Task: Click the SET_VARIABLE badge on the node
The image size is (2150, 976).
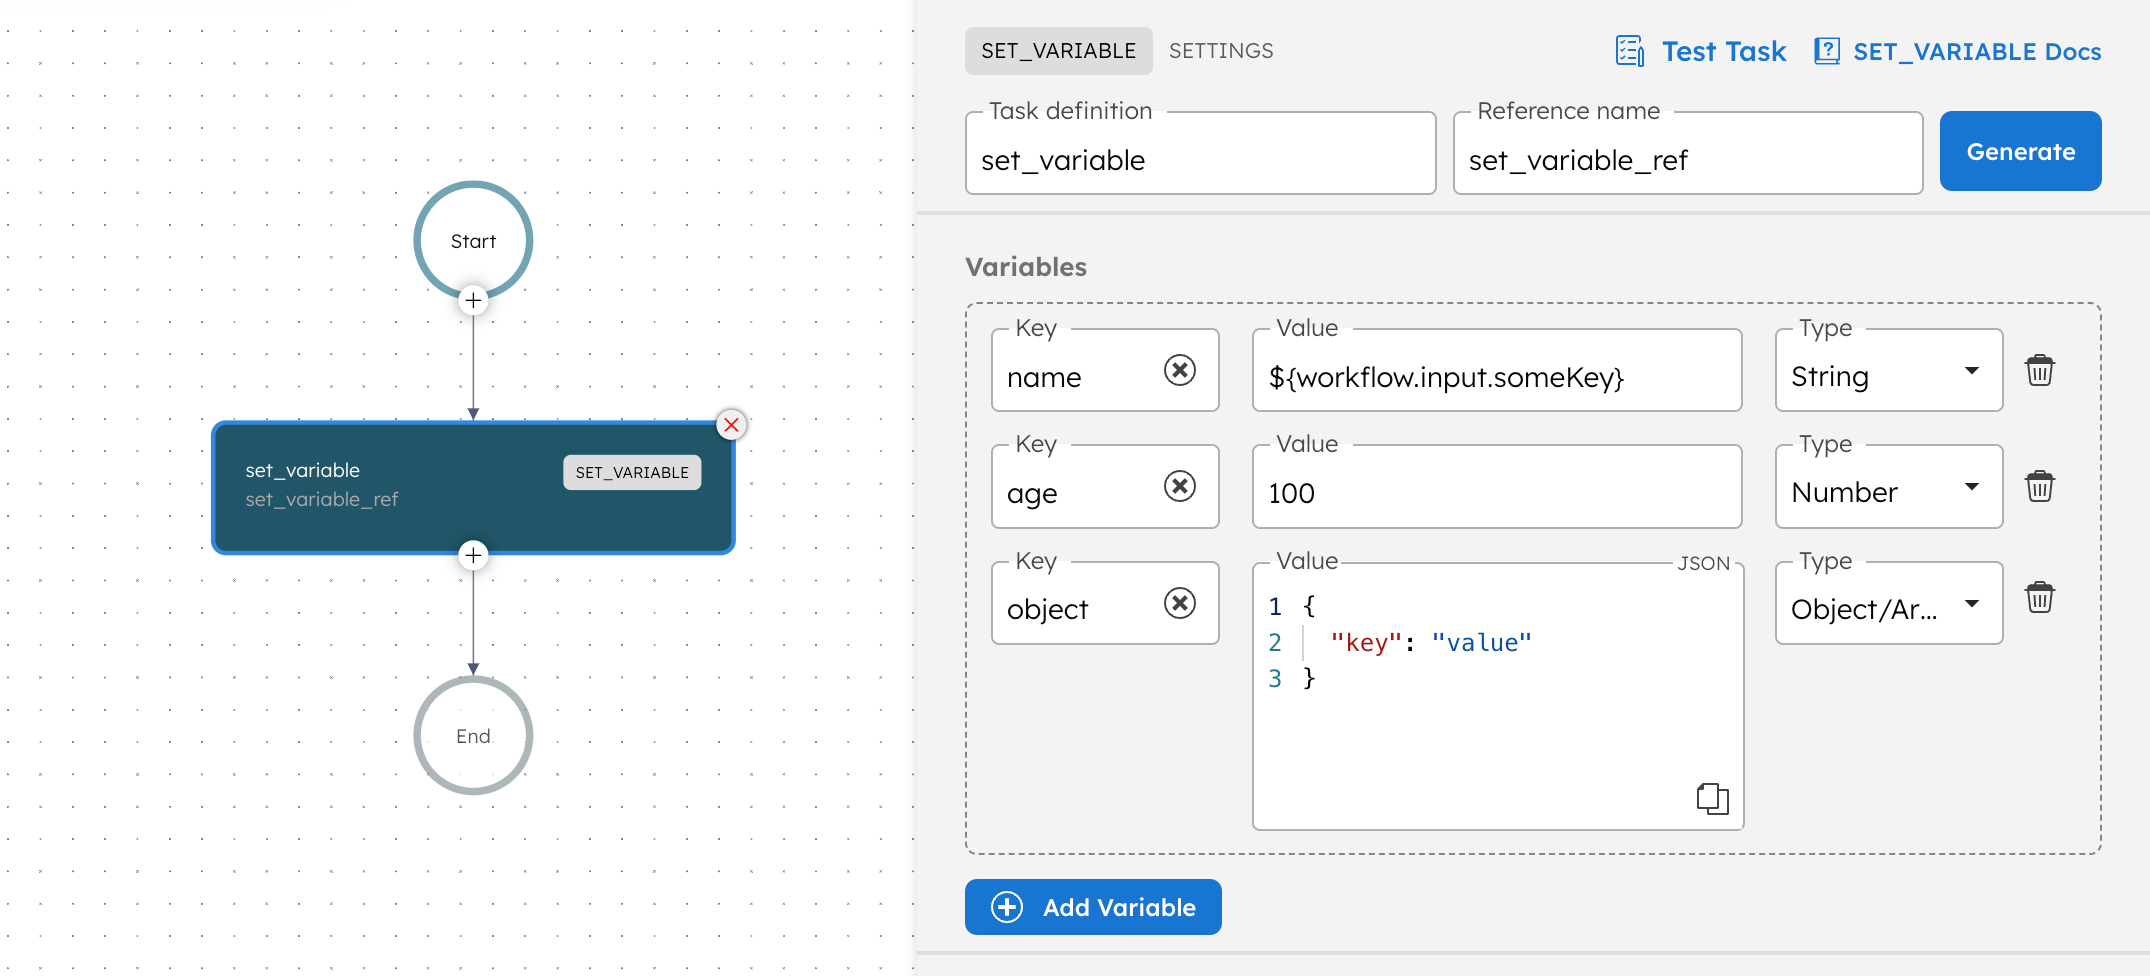Action: (632, 472)
